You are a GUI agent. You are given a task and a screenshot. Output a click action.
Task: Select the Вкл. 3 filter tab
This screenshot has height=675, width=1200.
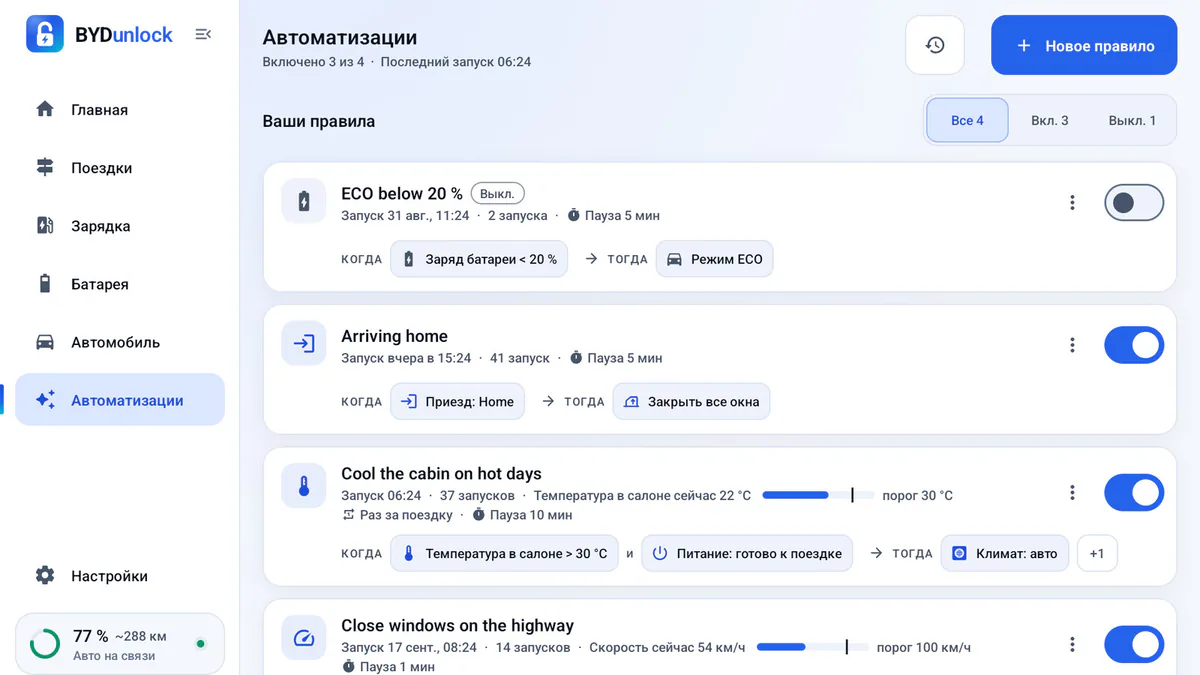tap(1050, 120)
